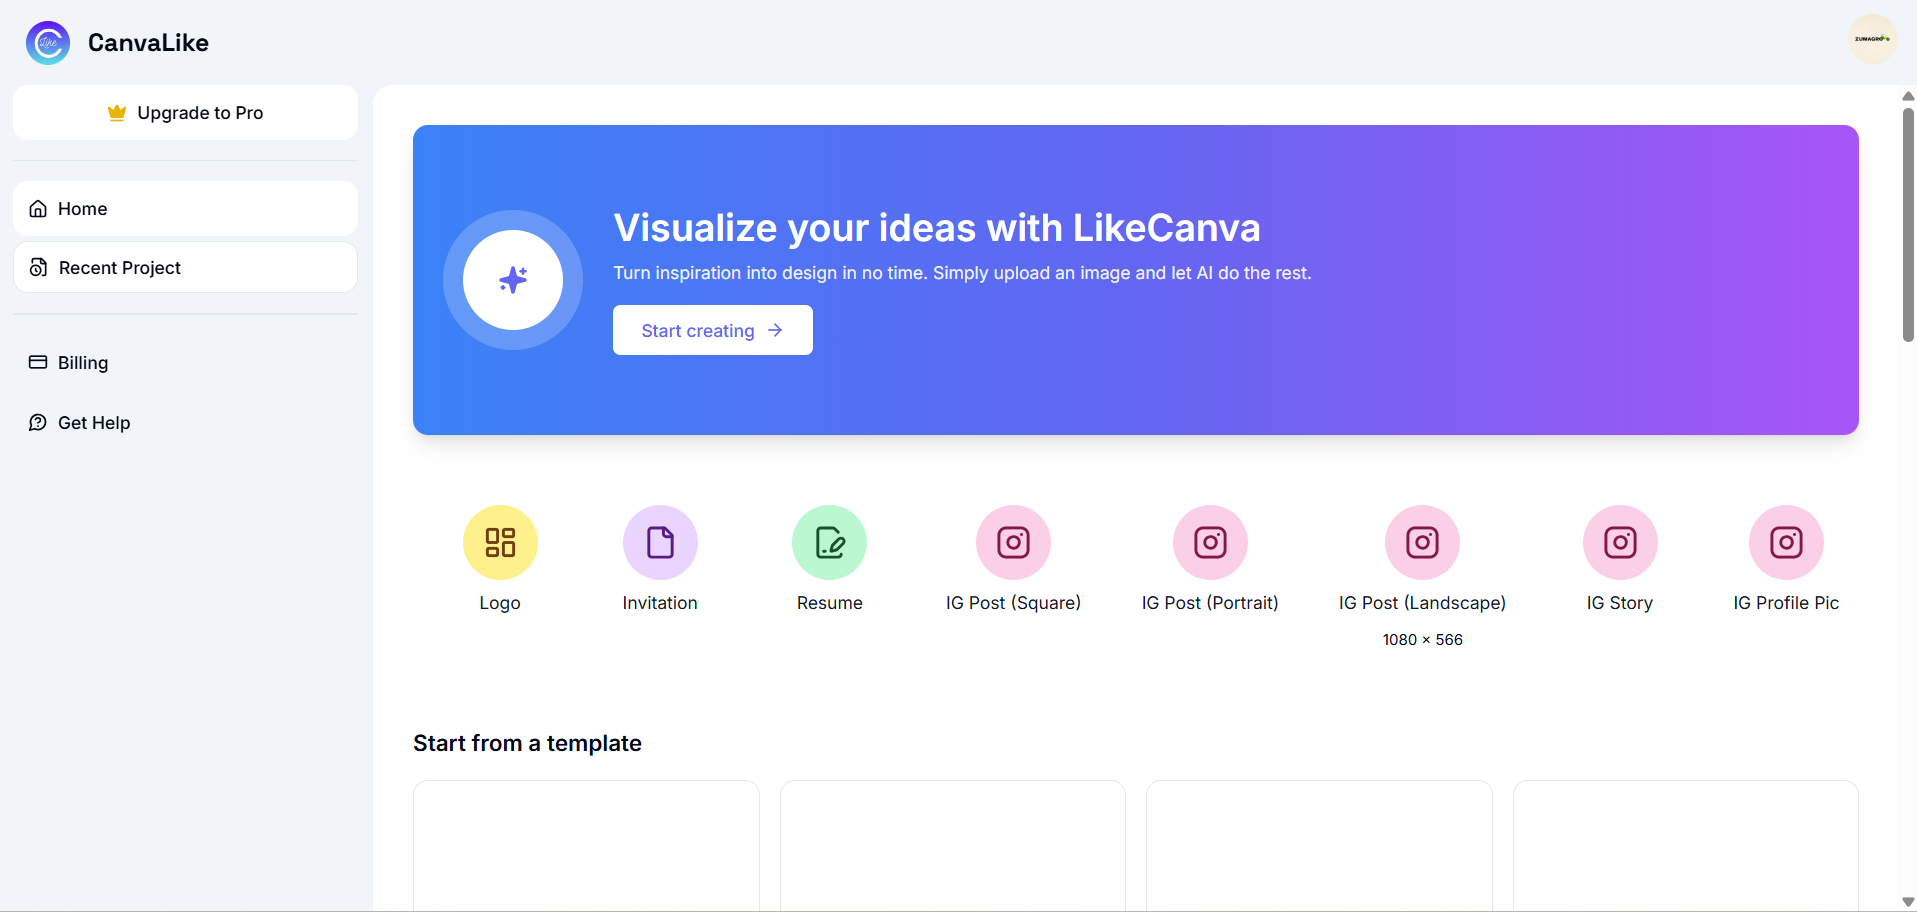The width and height of the screenshot is (1917, 912).
Task: Click the IG Post (Square) label
Action: point(1013,603)
